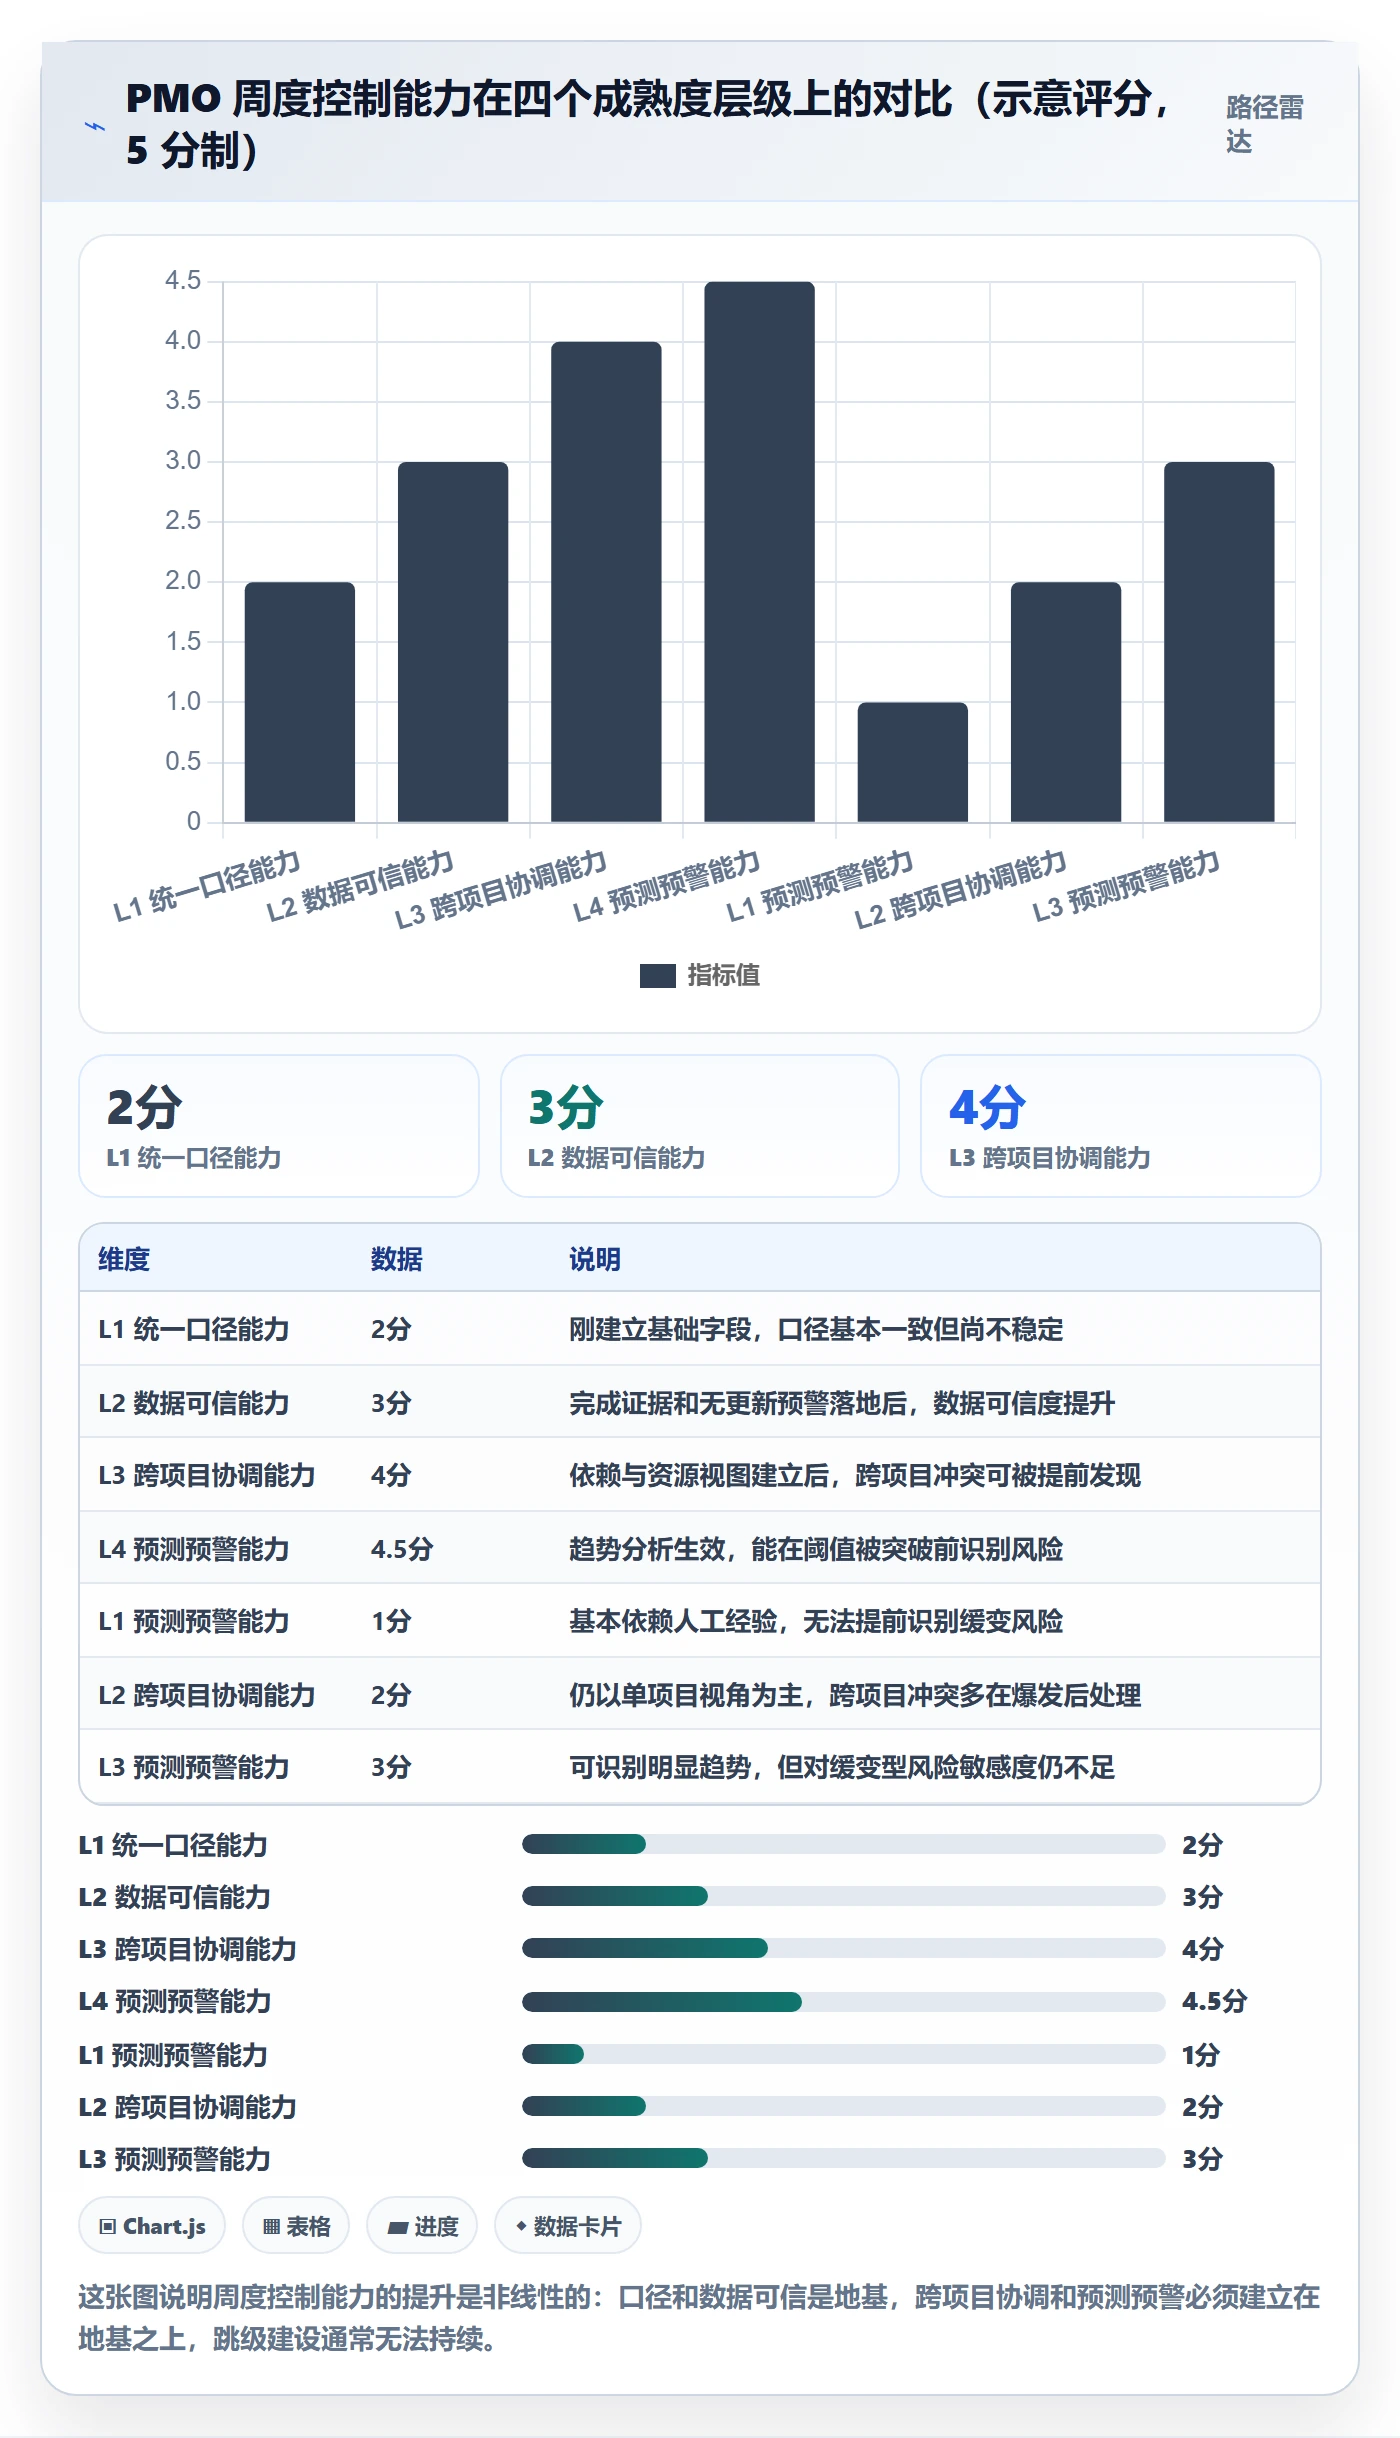The image size is (1400, 2438).
Task: Click the L1 预测预警能力 progress bar
Action: coord(843,2054)
